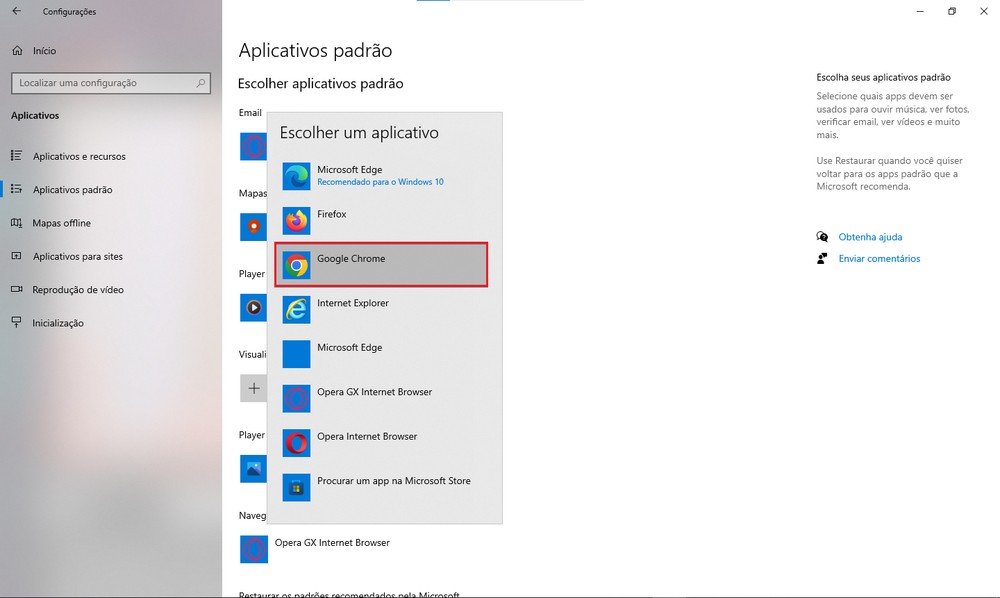Select Aplicativos padrão in sidebar
The width and height of the screenshot is (1000, 598).
(x=72, y=189)
